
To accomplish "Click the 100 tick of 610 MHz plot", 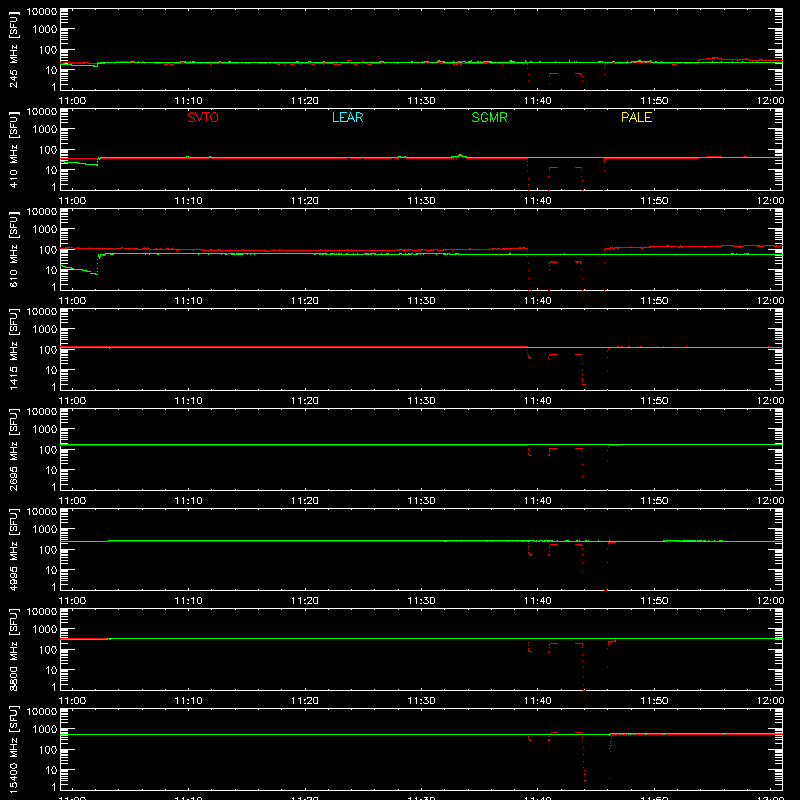I will [48, 250].
